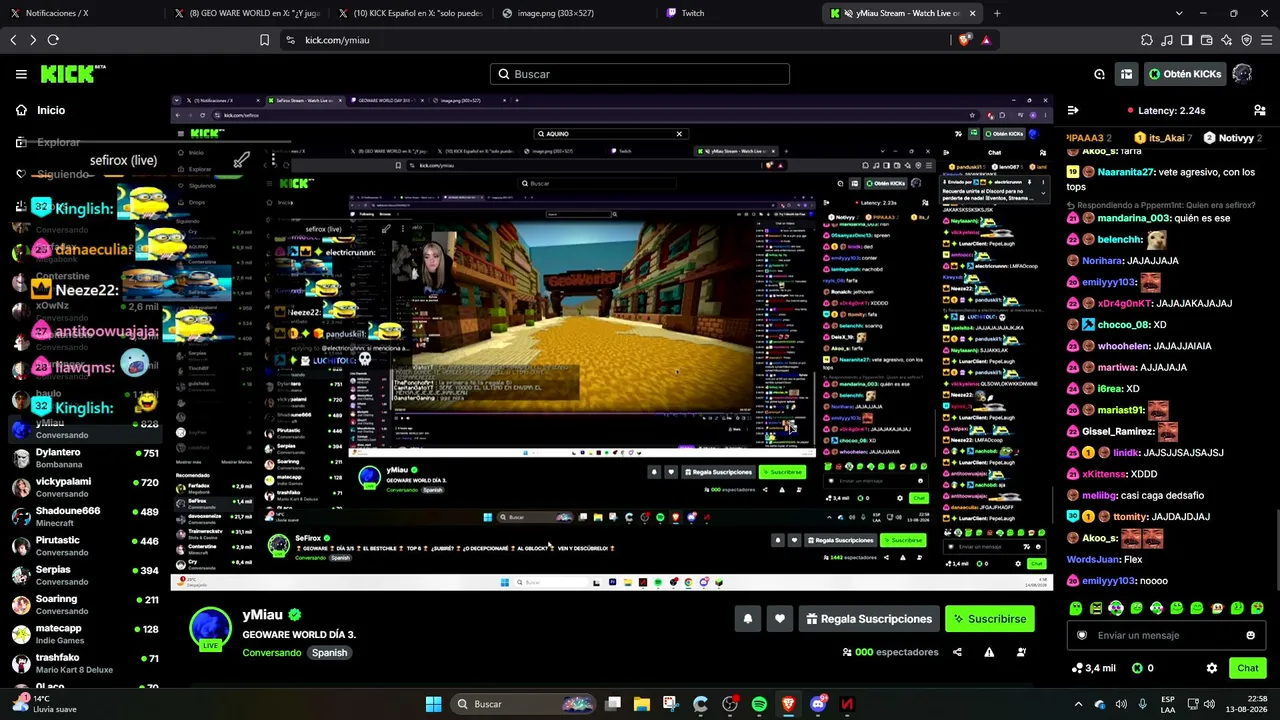Open the leaderboard icon next to Obtén KICKs
This screenshot has width=1280, height=720.
click(x=1126, y=74)
